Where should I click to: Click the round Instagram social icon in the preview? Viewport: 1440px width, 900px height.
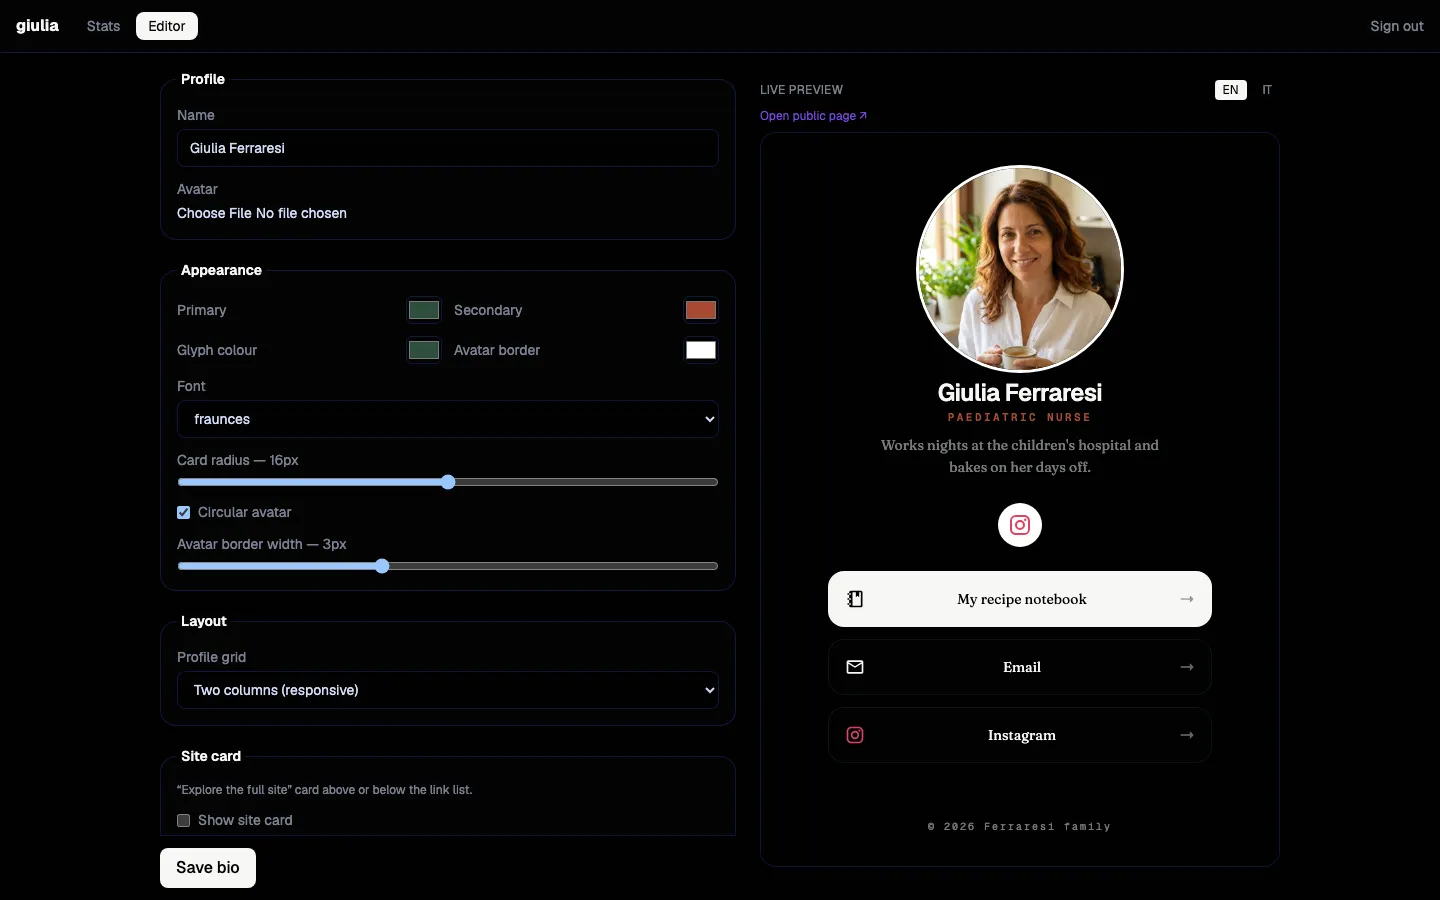1020,525
